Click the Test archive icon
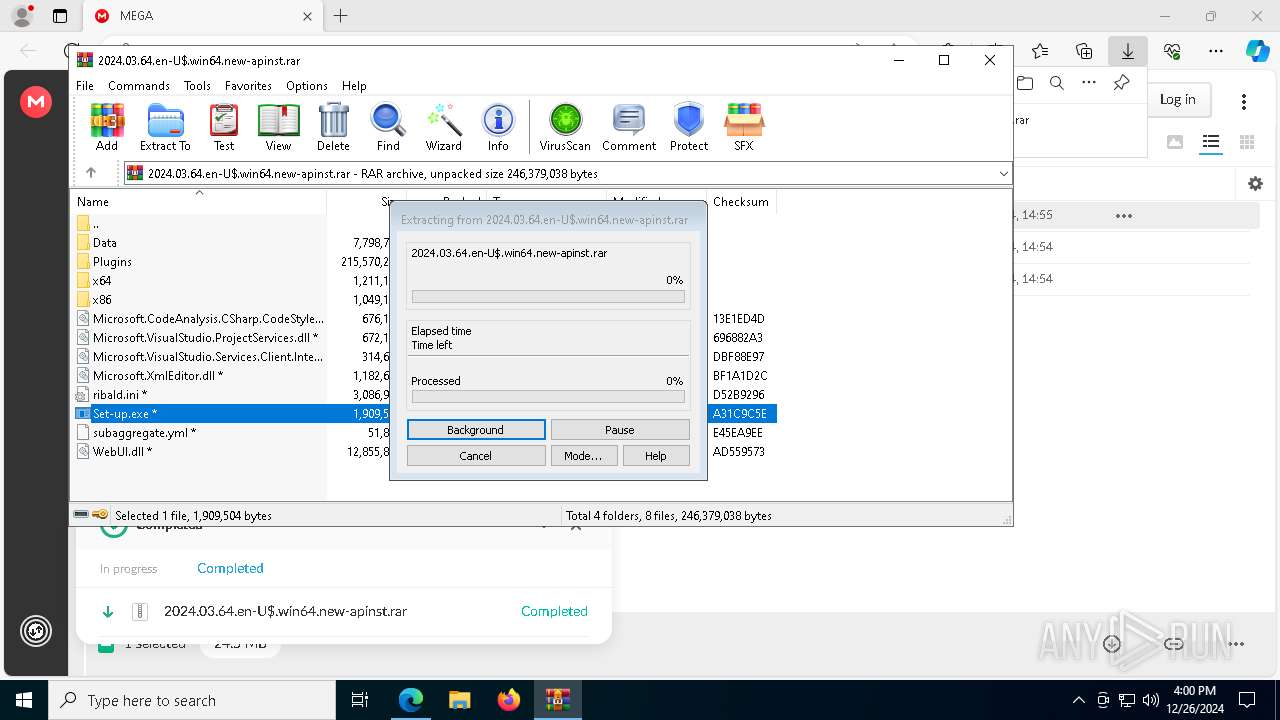This screenshot has height=720, width=1280. [224, 127]
